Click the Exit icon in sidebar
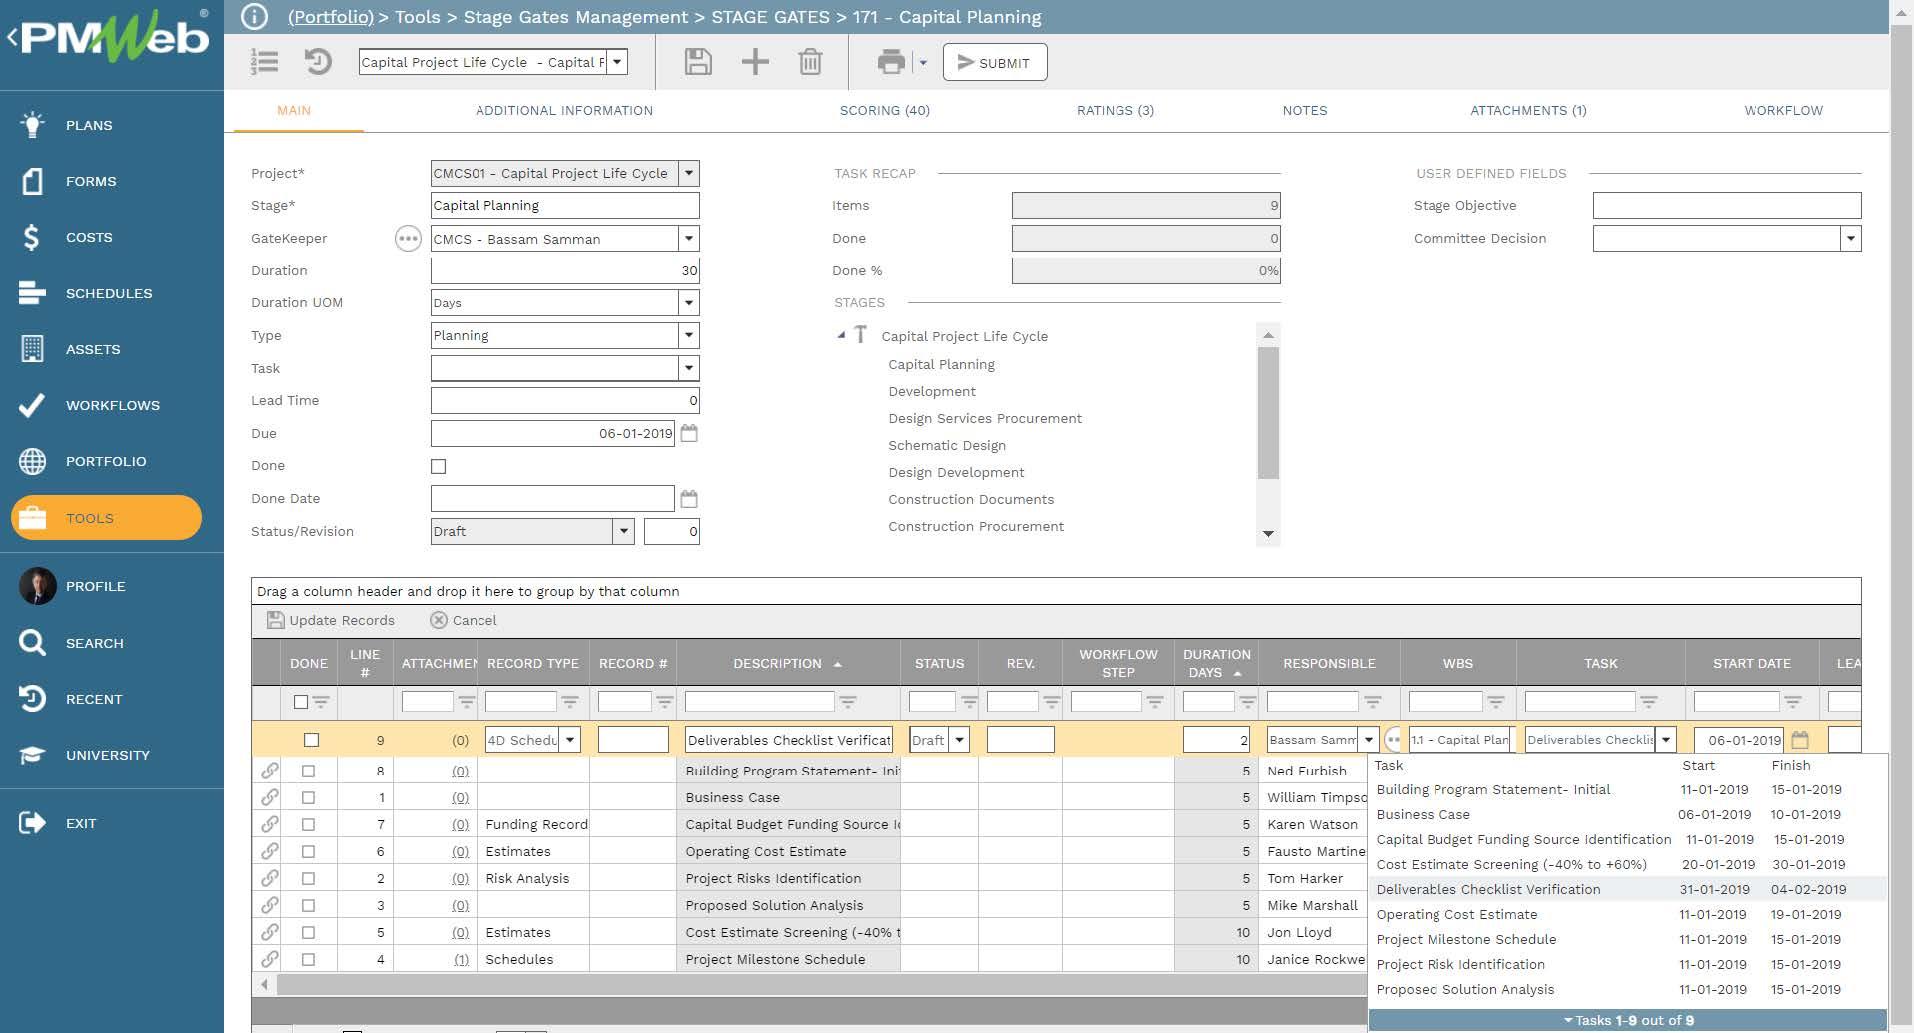 click(x=32, y=823)
